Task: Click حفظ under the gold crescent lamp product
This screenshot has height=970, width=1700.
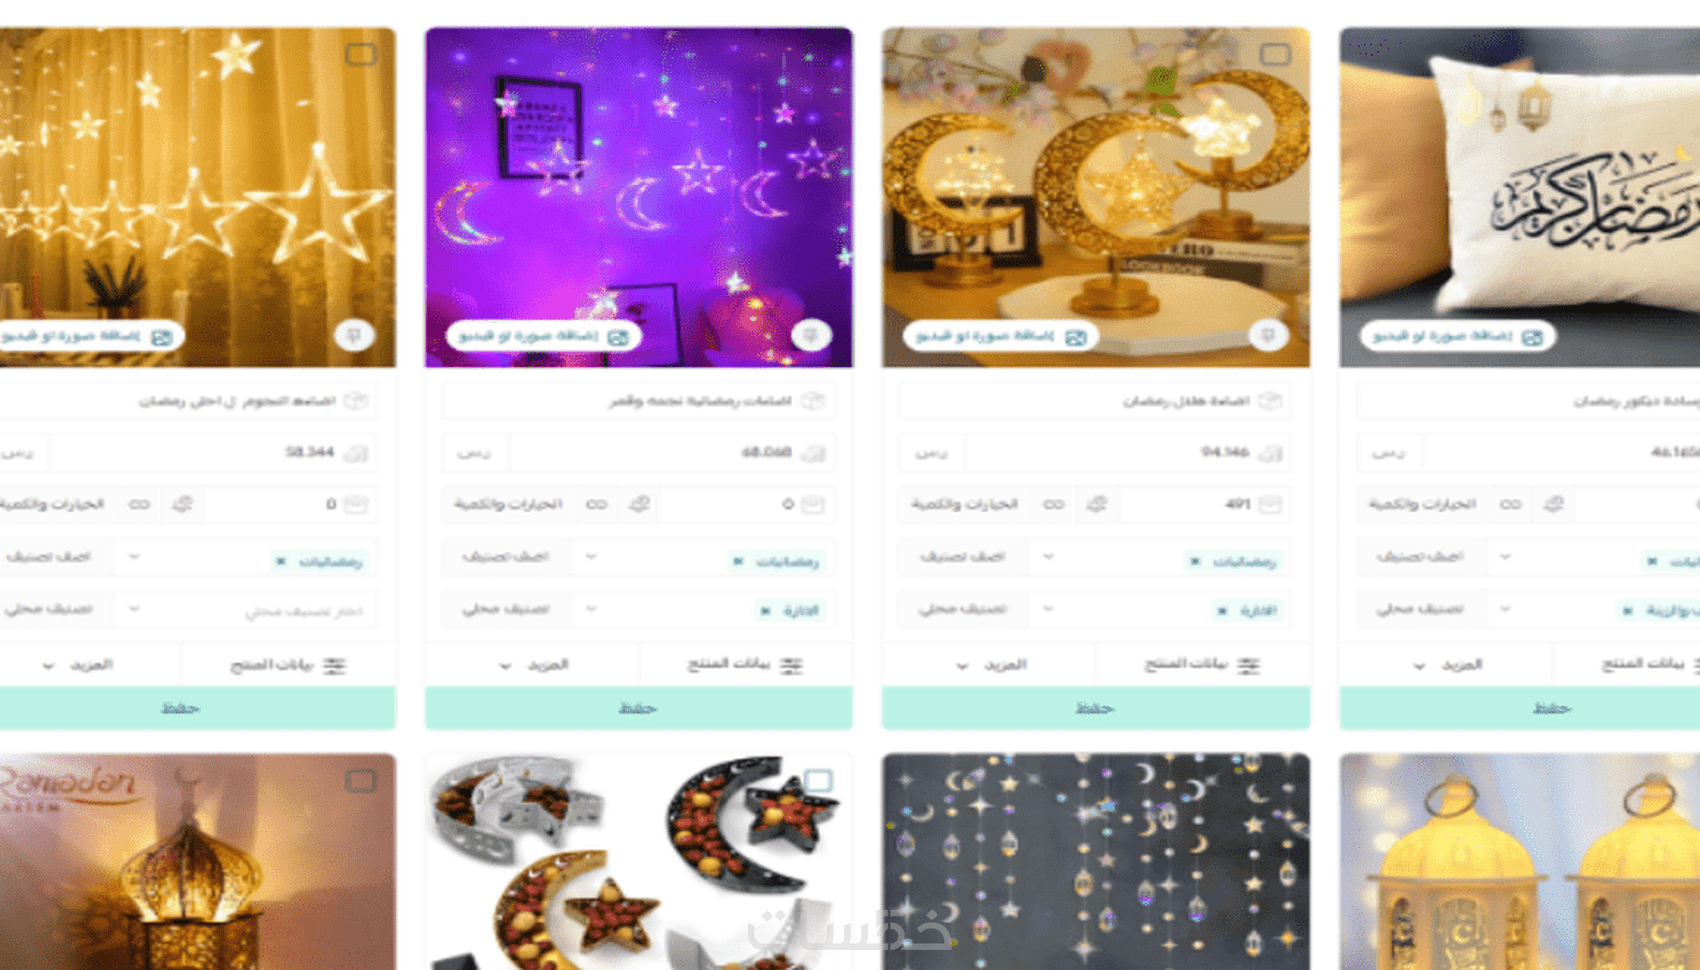Action: [1096, 708]
